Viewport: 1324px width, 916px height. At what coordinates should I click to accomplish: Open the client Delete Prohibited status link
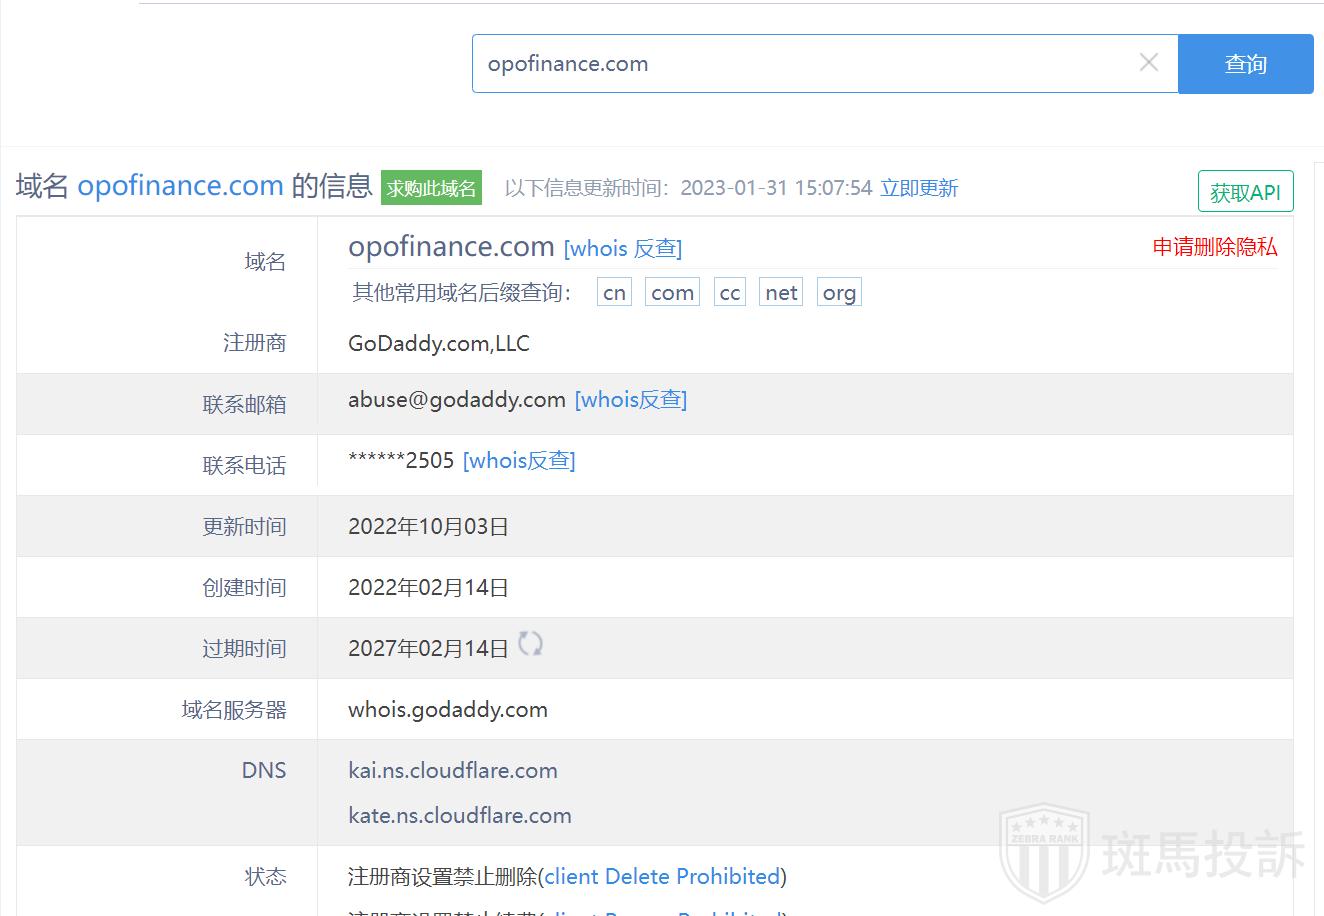pyautogui.click(x=662, y=877)
